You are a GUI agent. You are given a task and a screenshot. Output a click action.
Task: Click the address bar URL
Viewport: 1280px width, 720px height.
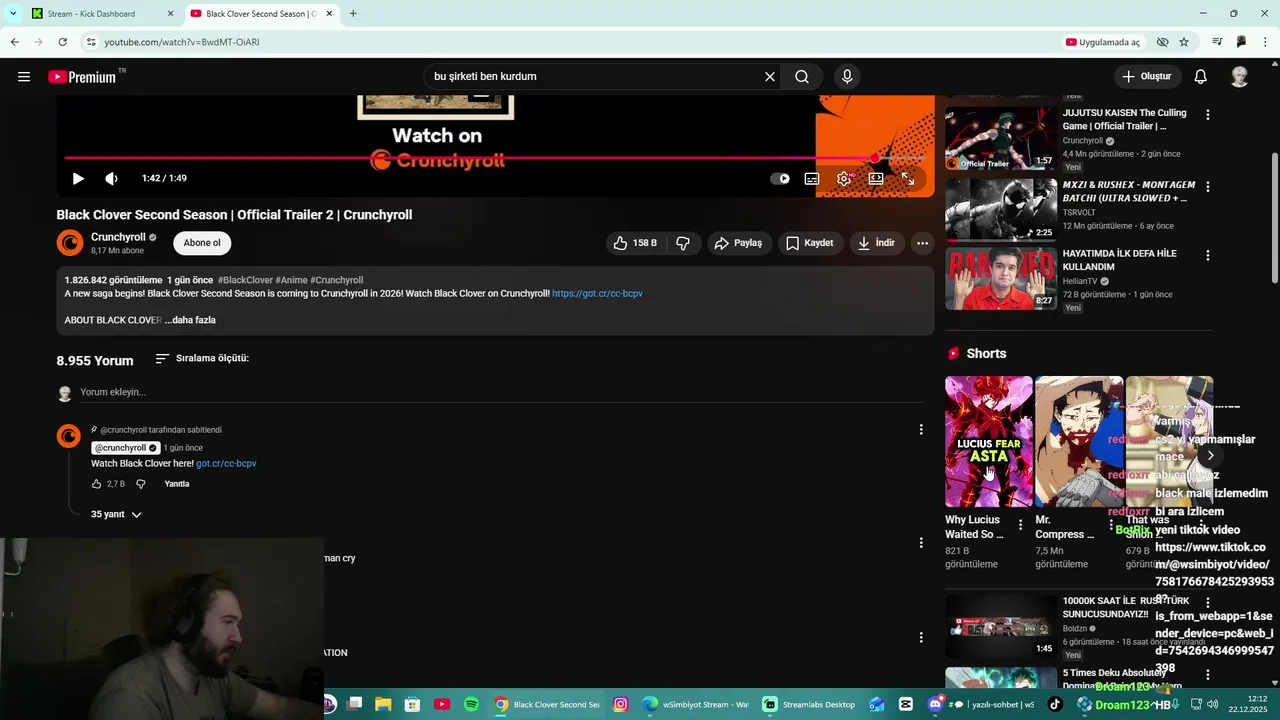(x=182, y=42)
